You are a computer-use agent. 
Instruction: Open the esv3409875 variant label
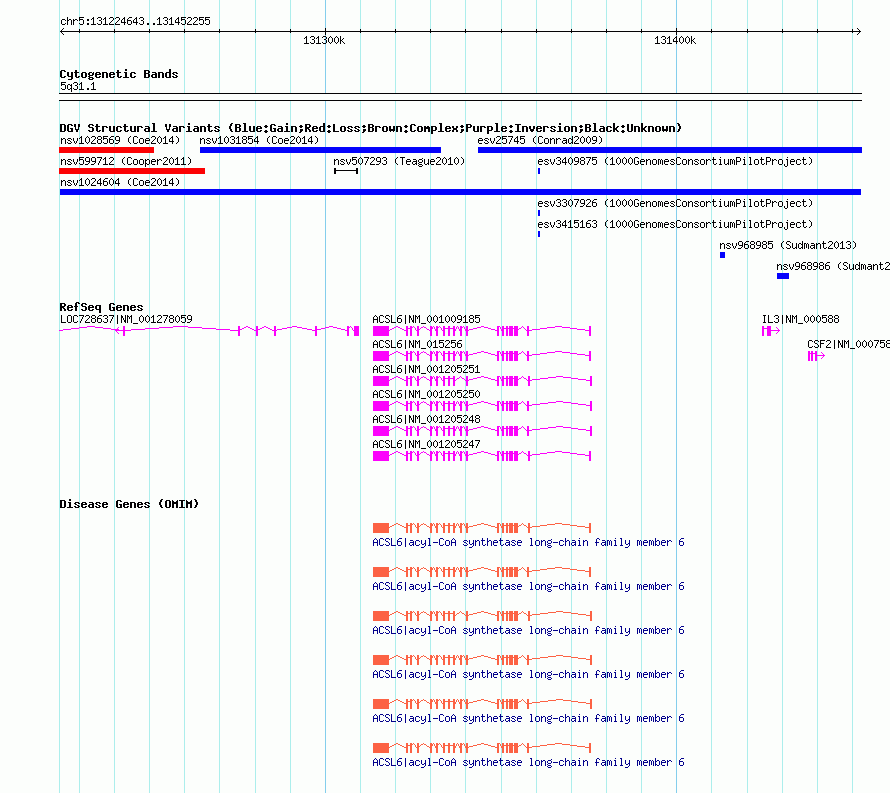(x=675, y=161)
